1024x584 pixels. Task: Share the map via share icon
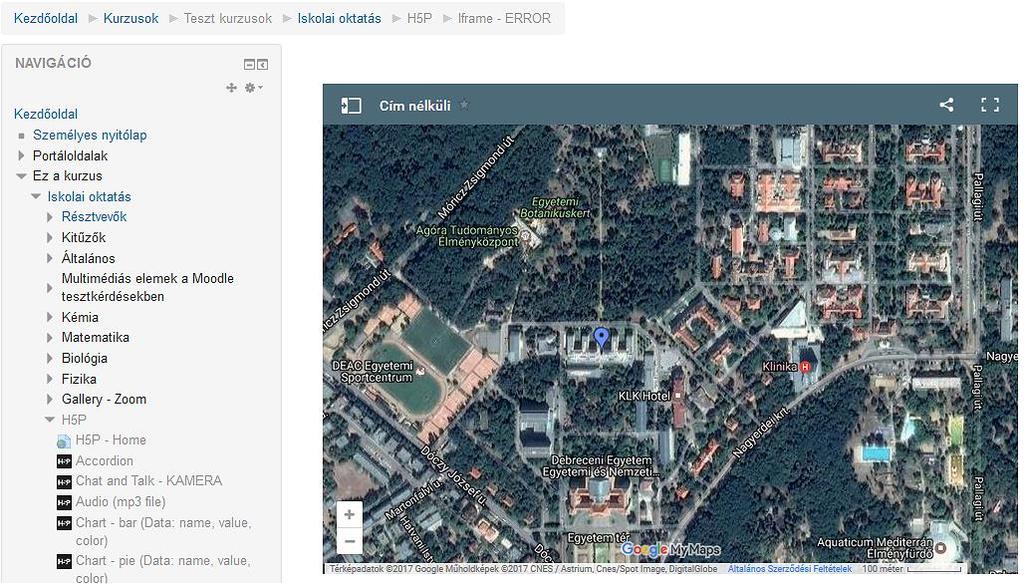[x=946, y=105]
